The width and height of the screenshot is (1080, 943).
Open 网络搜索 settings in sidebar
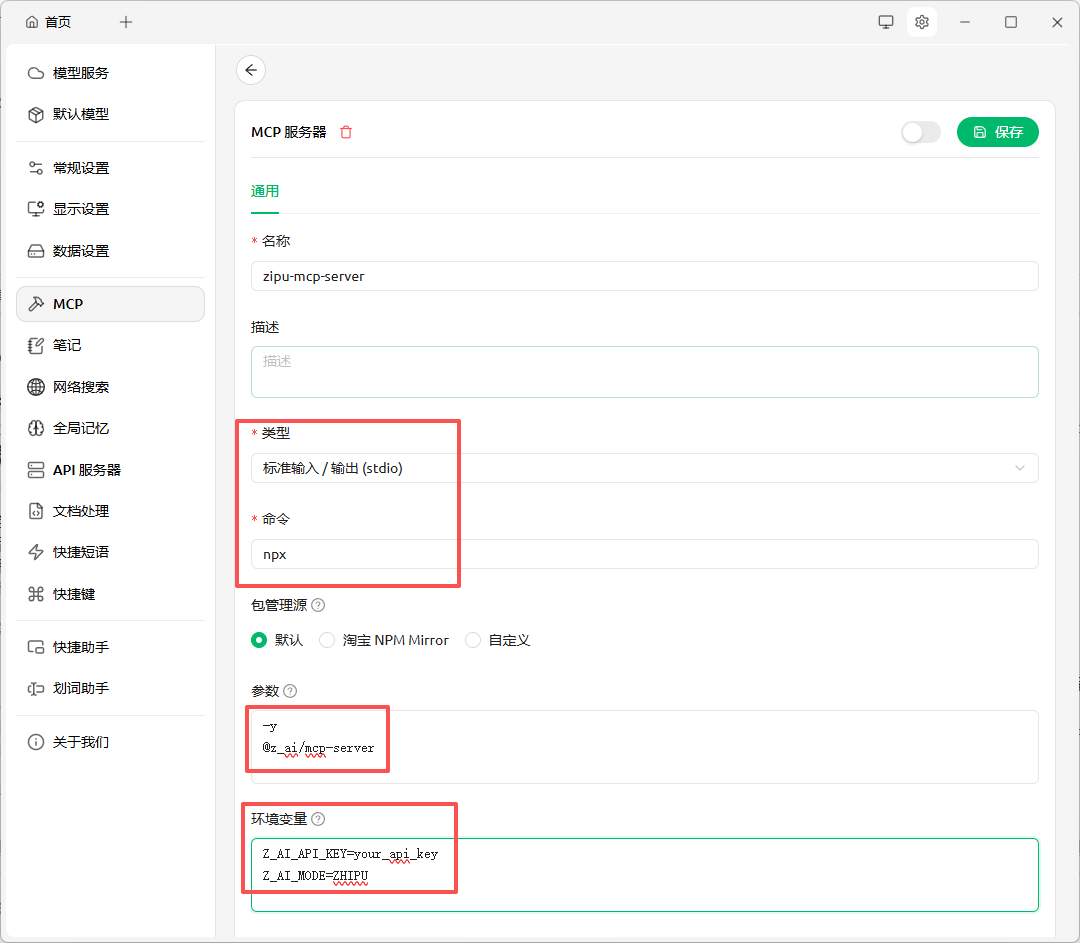click(x=80, y=387)
